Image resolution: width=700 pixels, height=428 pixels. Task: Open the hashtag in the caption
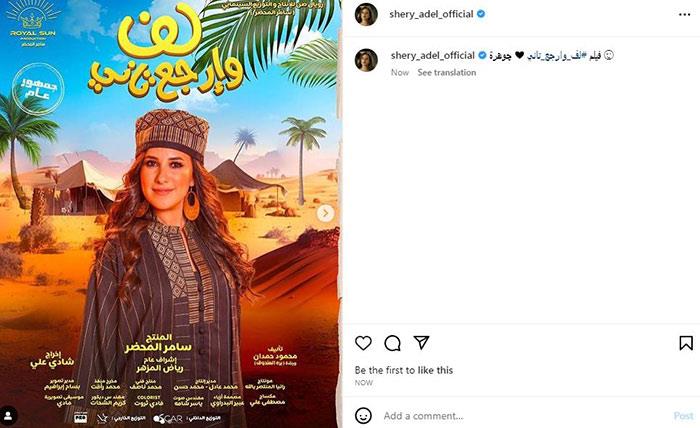point(557,56)
